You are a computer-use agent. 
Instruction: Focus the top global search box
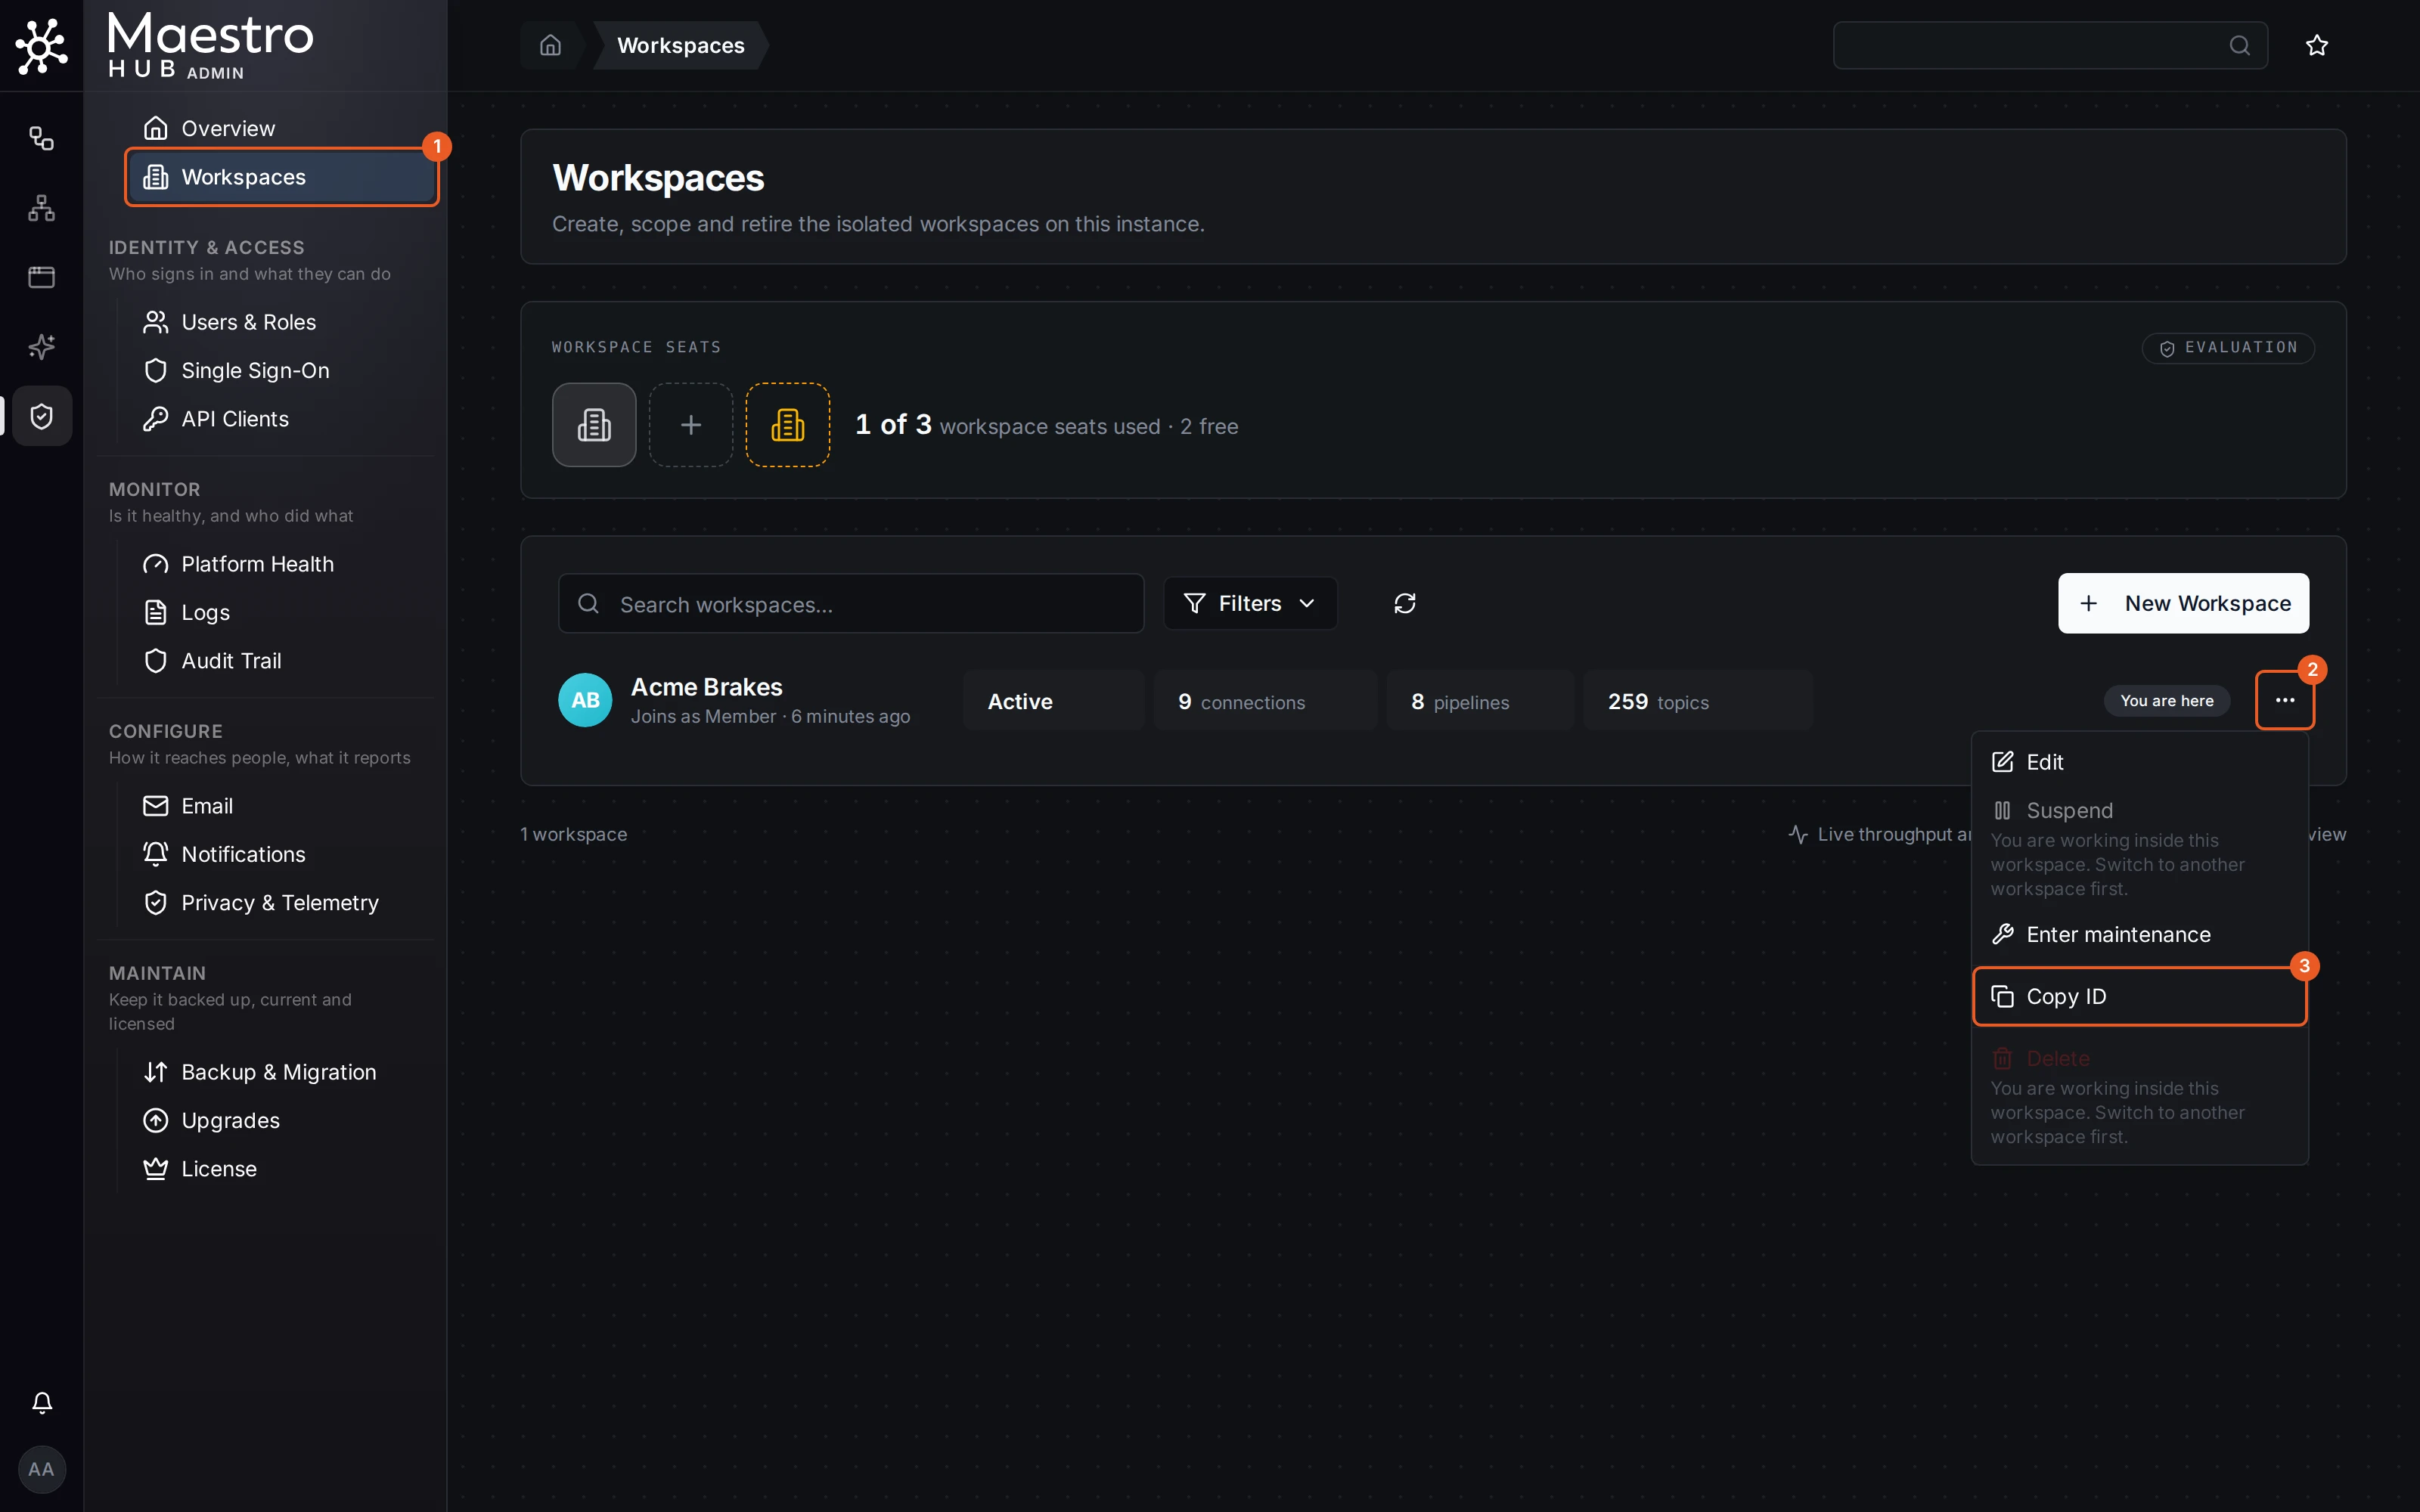pos(2050,45)
